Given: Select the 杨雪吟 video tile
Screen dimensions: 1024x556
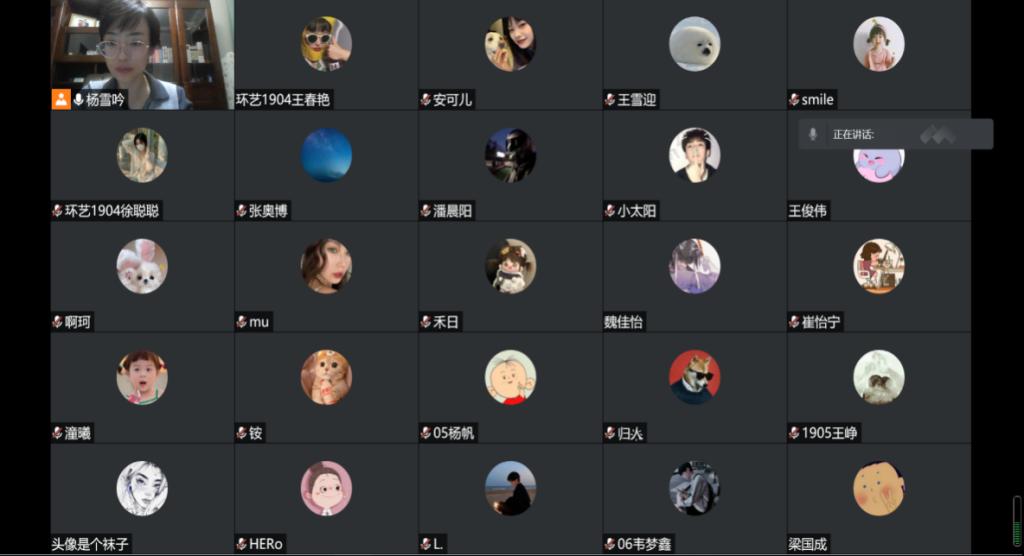Looking at the screenshot, I should [142, 54].
